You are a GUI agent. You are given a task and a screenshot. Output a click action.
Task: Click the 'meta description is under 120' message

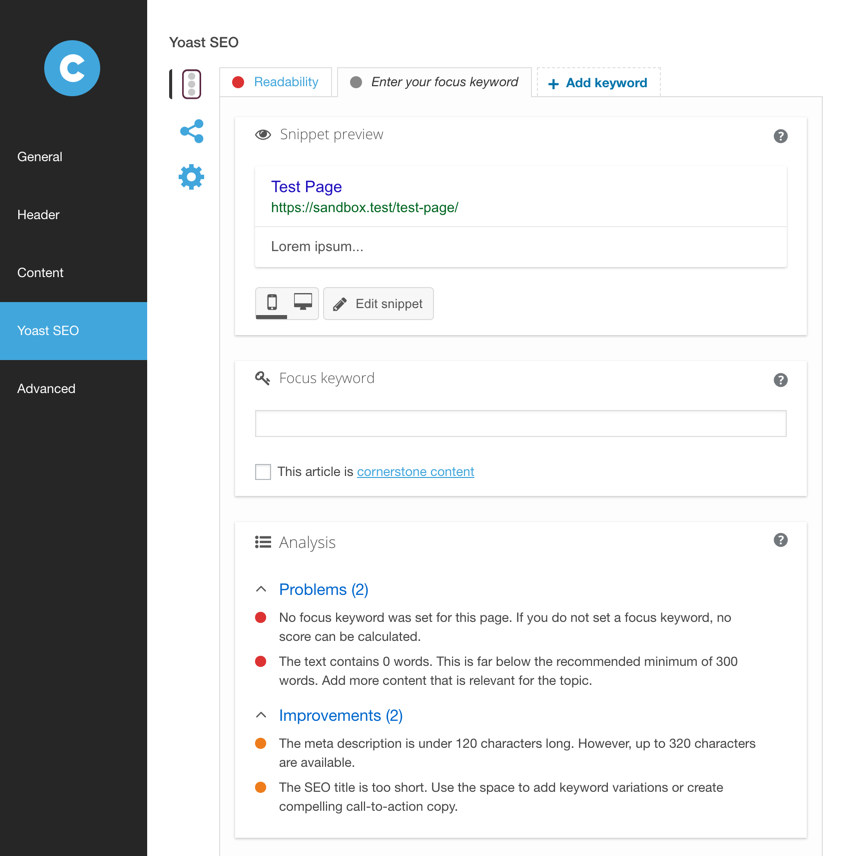click(517, 753)
